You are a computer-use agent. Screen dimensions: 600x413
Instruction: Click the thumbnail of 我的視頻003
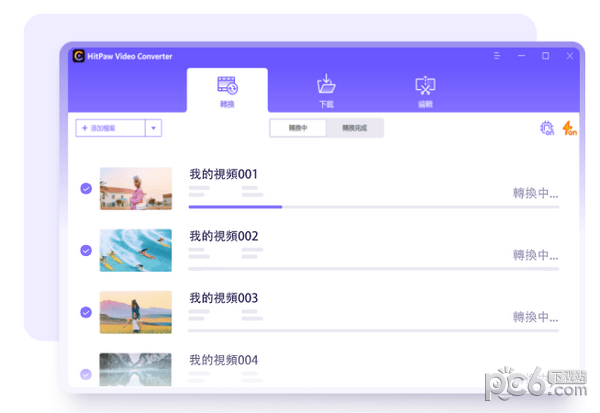coord(136,312)
